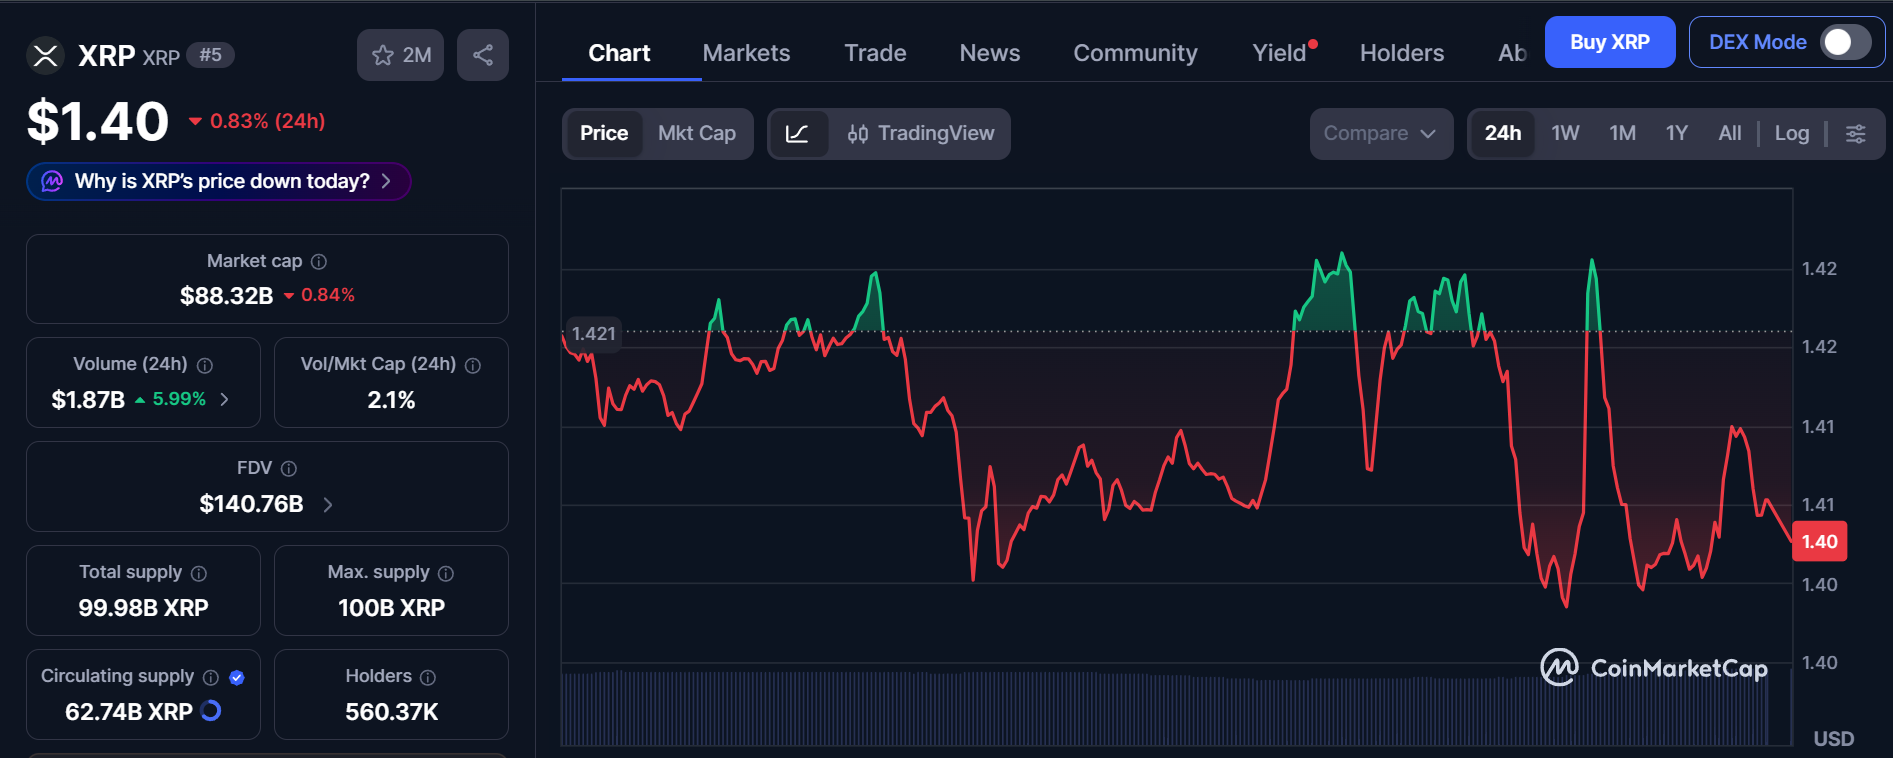
Task: Click the $1.87B volume value
Action: coord(88,399)
